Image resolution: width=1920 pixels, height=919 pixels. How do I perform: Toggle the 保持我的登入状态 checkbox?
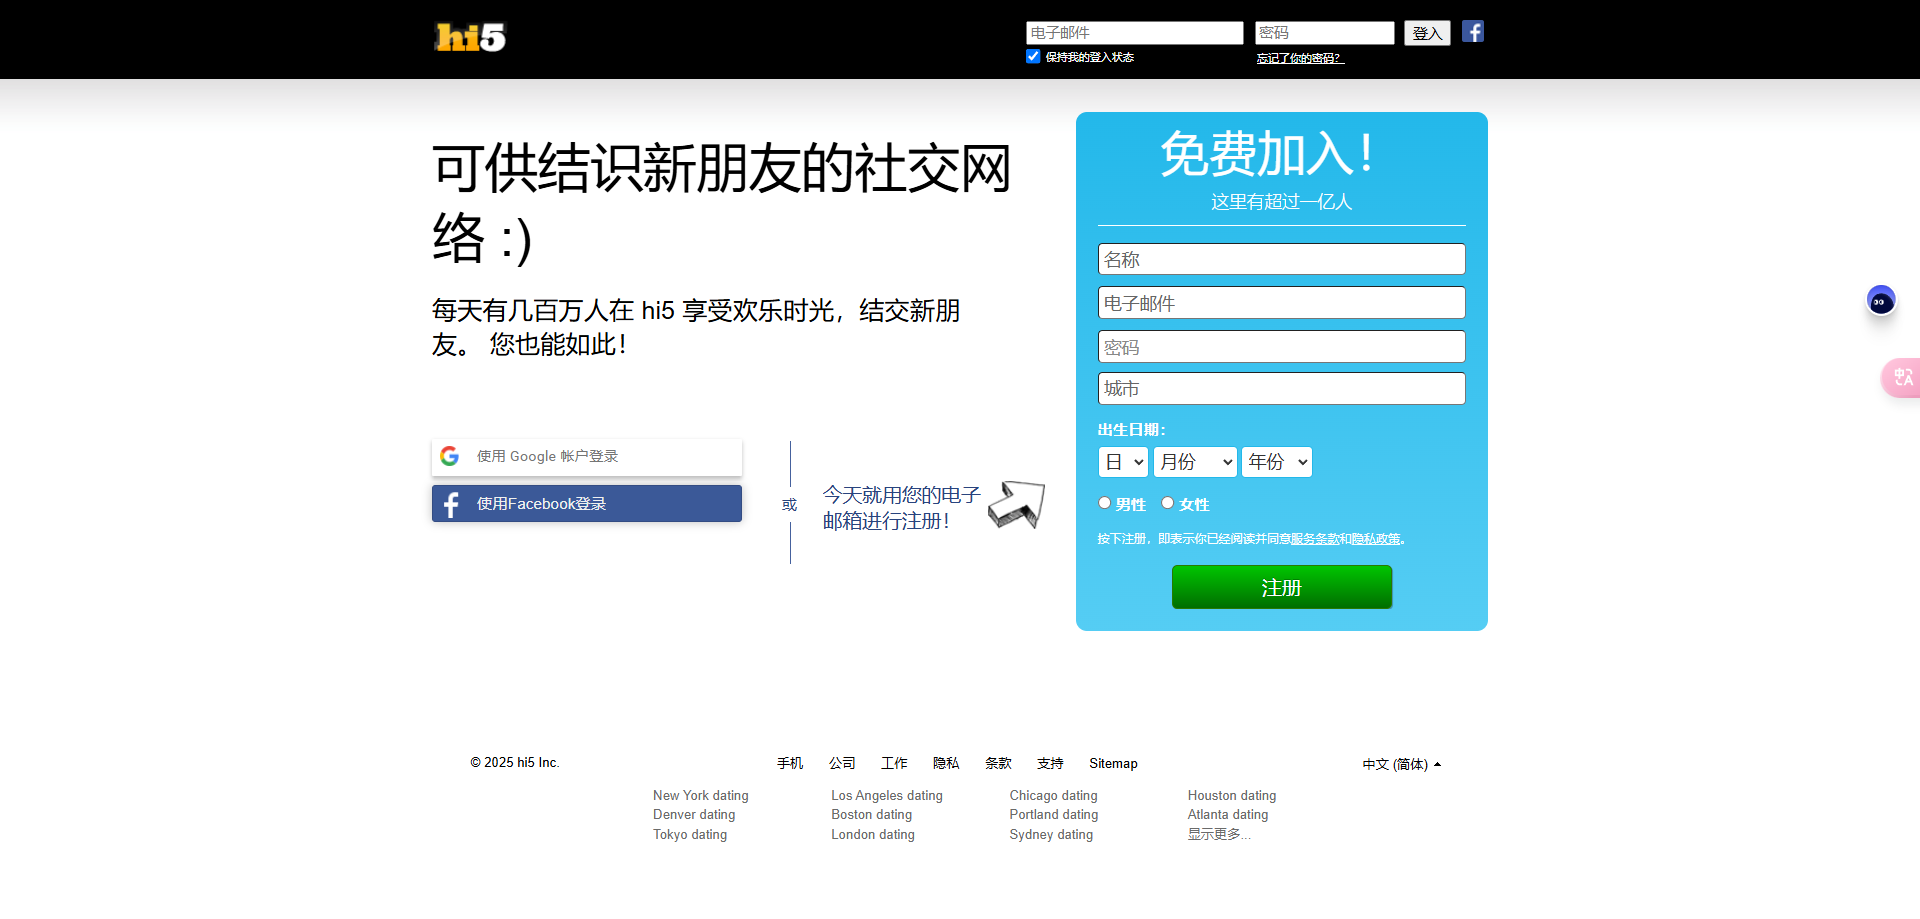tap(1033, 57)
